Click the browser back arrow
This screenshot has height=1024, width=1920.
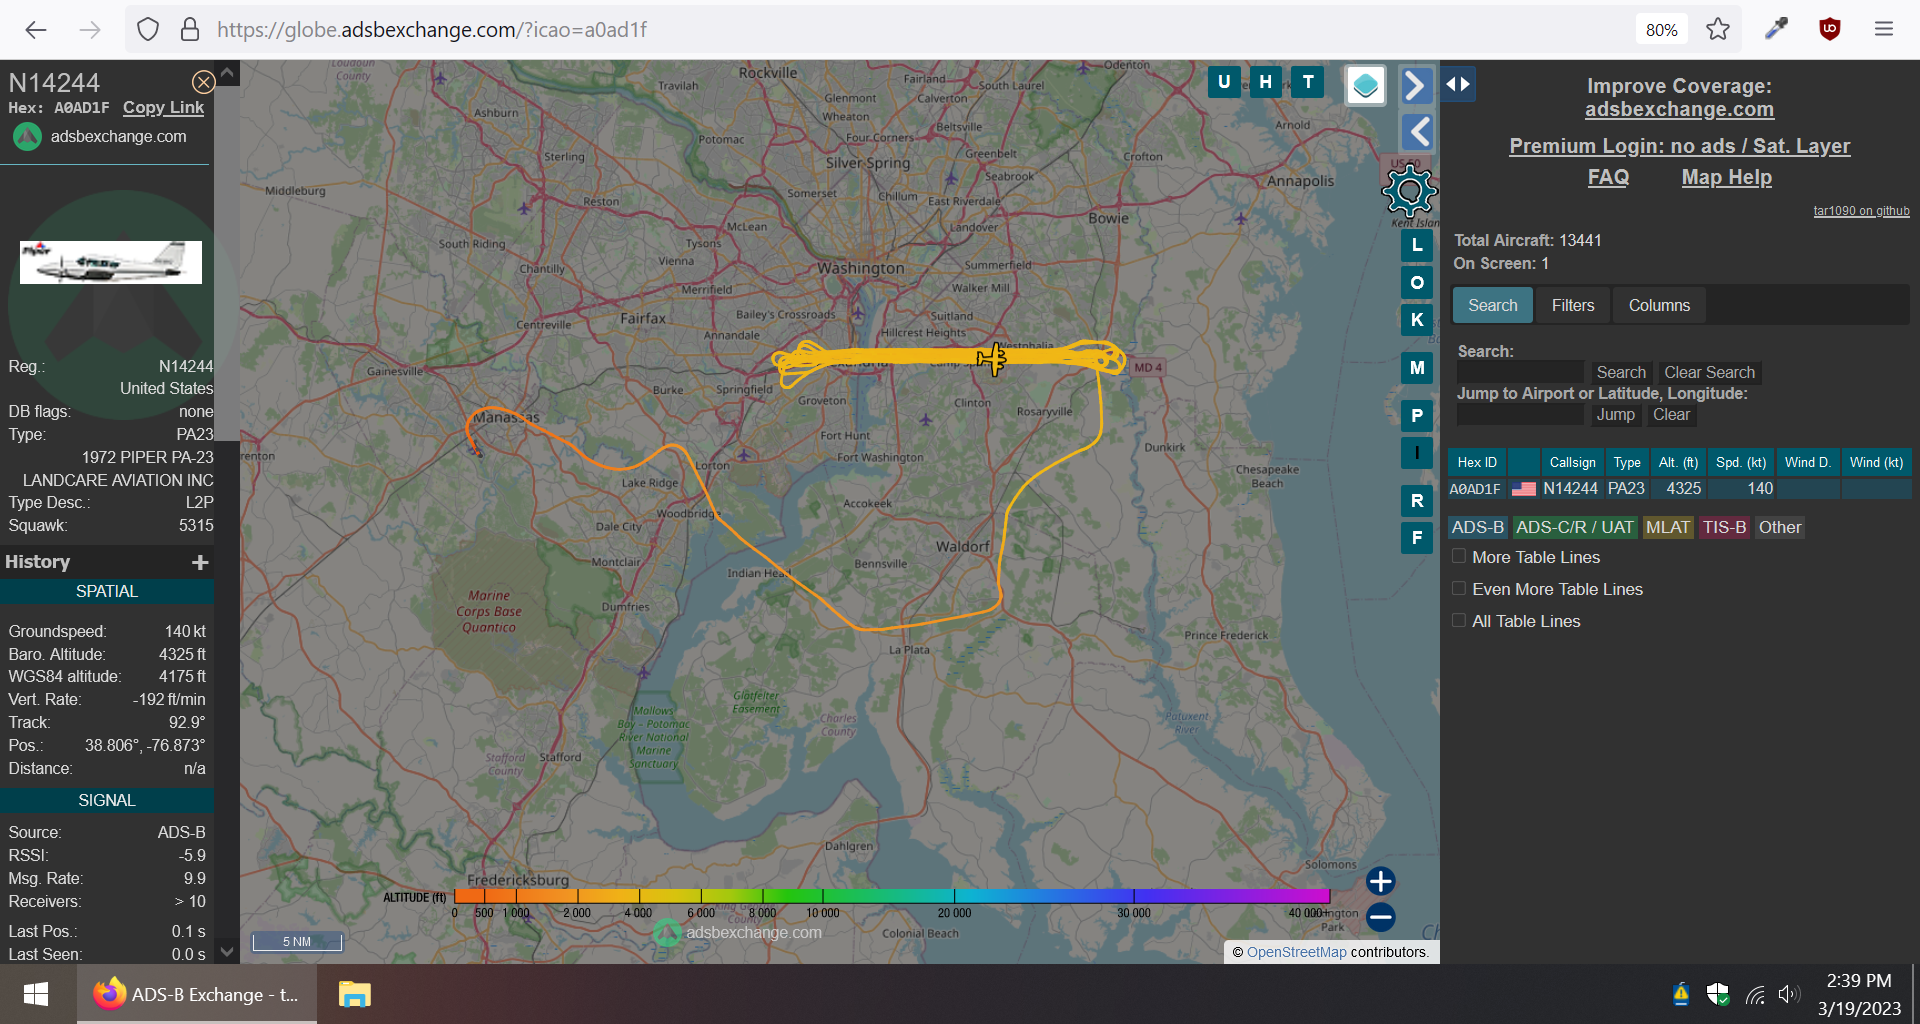(x=36, y=30)
